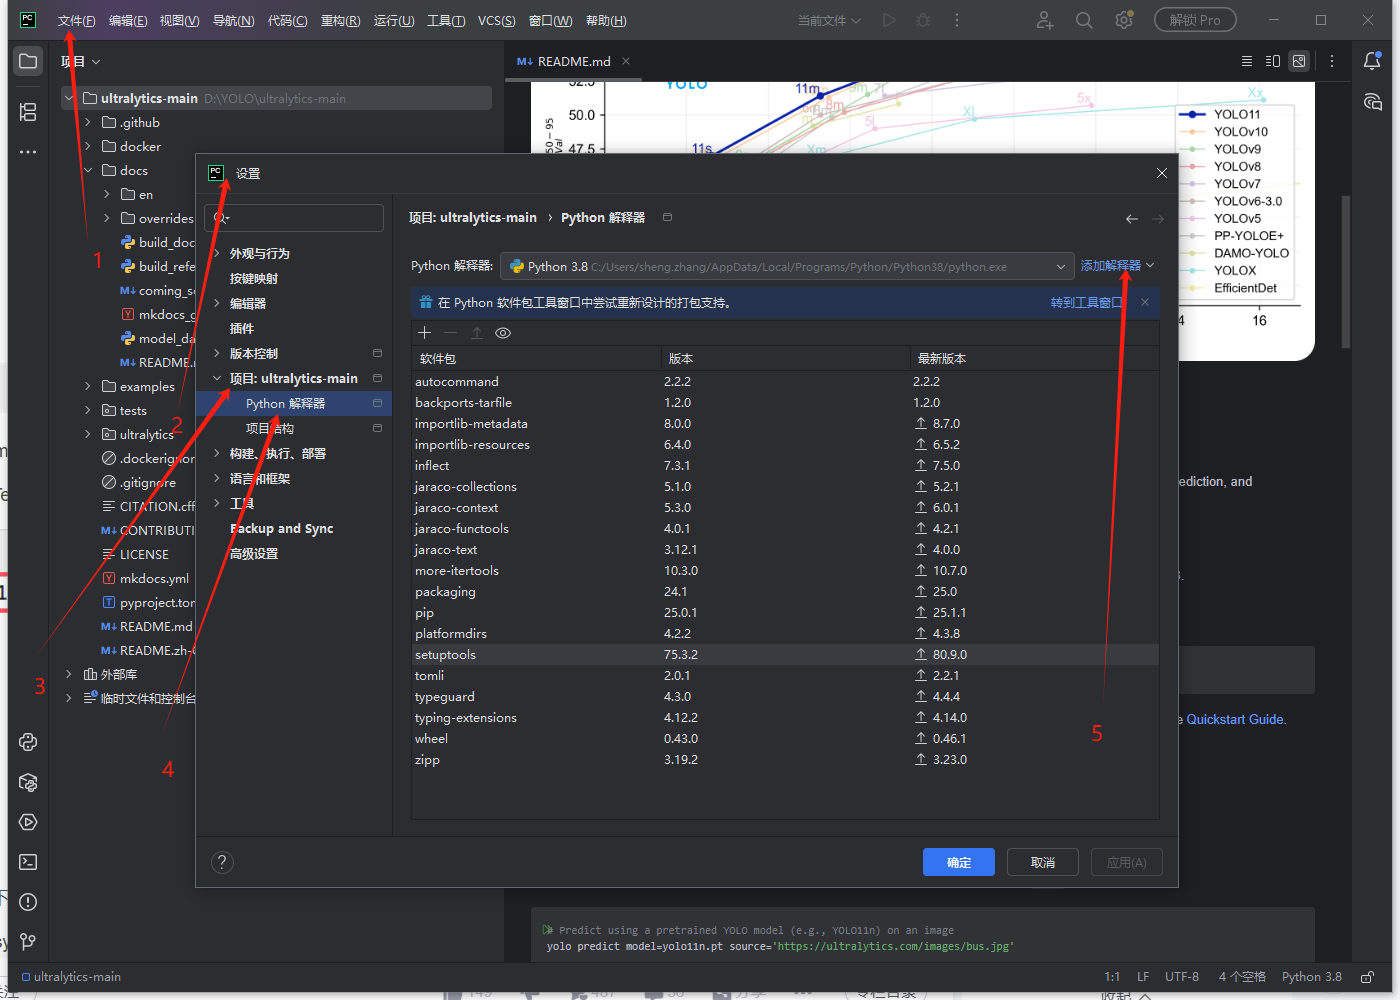The width and height of the screenshot is (1400, 1000).
Task: Expand the examples folder
Action: pos(88,387)
